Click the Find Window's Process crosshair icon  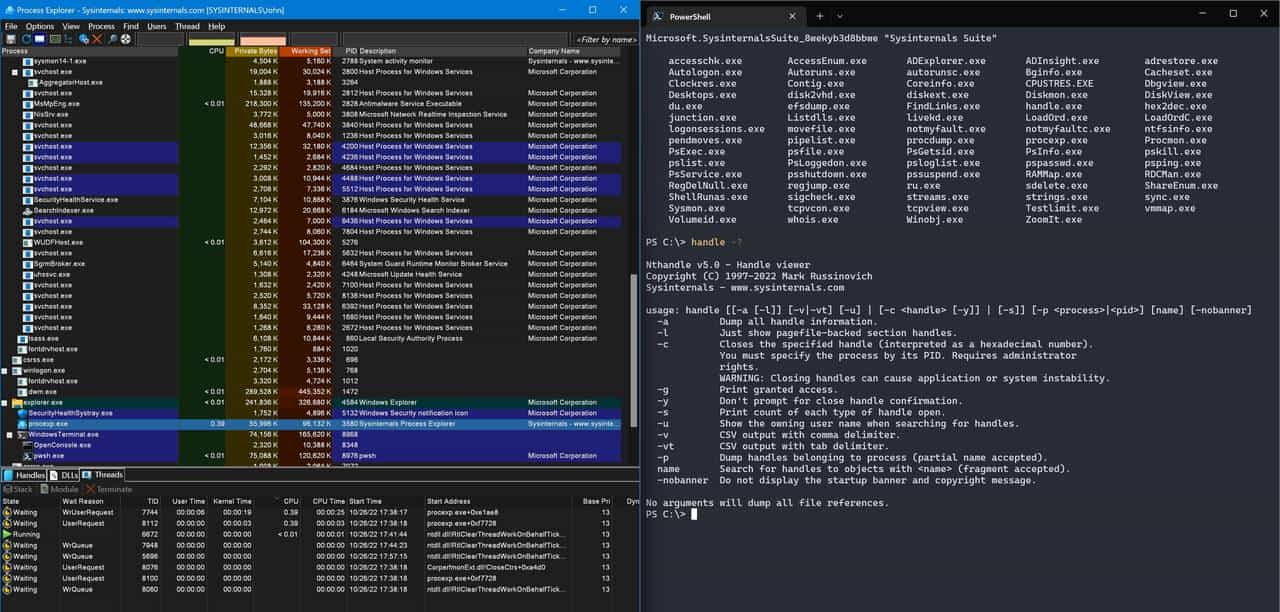pyautogui.click(x=127, y=39)
